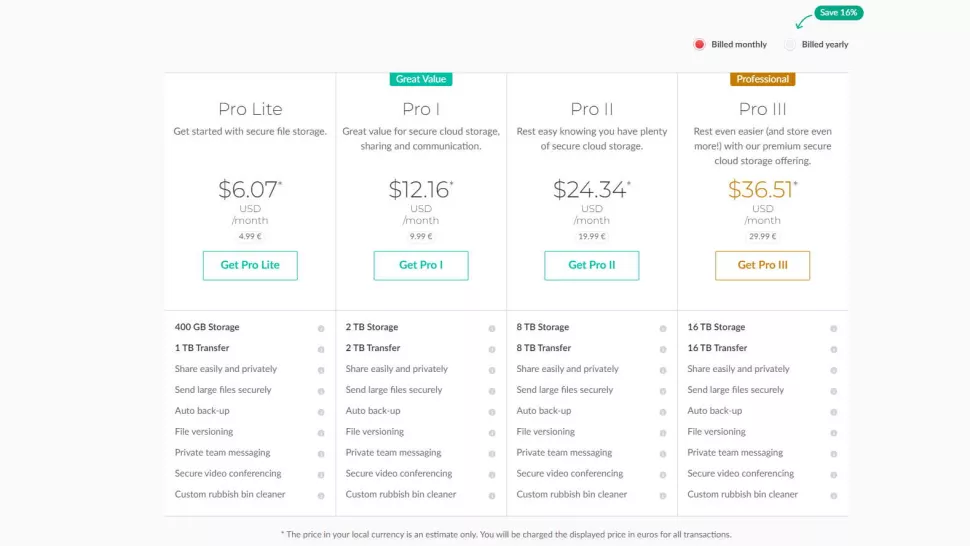Screen dimensions: 970x546
Task: Click the Great Value label on Pro I
Action: [x=421, y=79]
